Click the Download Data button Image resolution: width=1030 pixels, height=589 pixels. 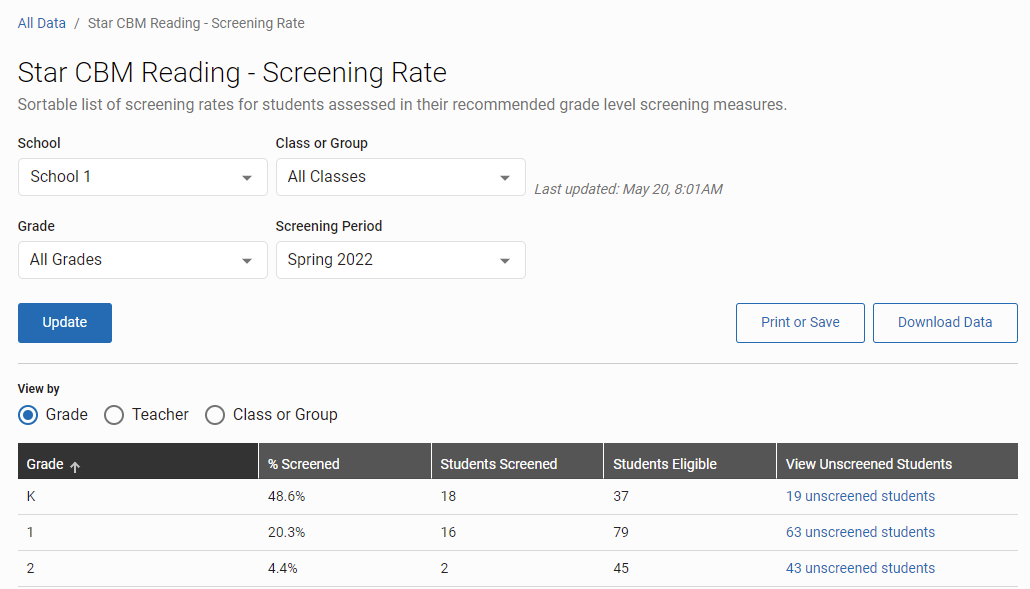945,322
